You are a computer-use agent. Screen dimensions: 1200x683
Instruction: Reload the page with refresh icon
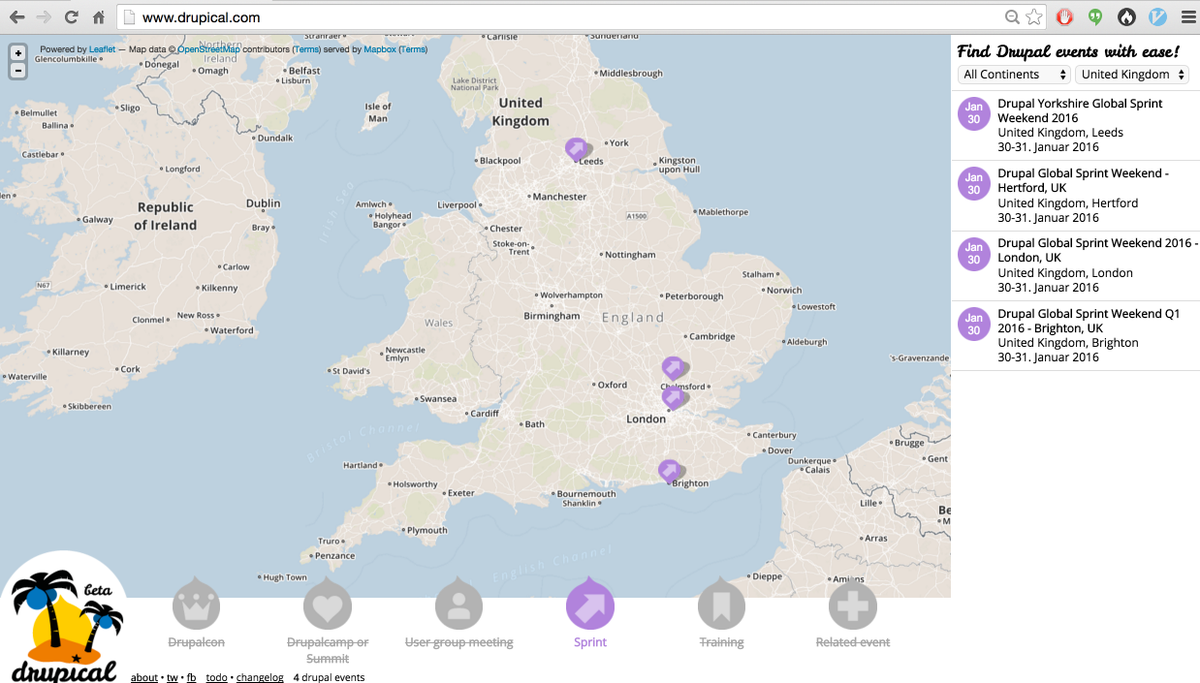click(x=71, y=17)
